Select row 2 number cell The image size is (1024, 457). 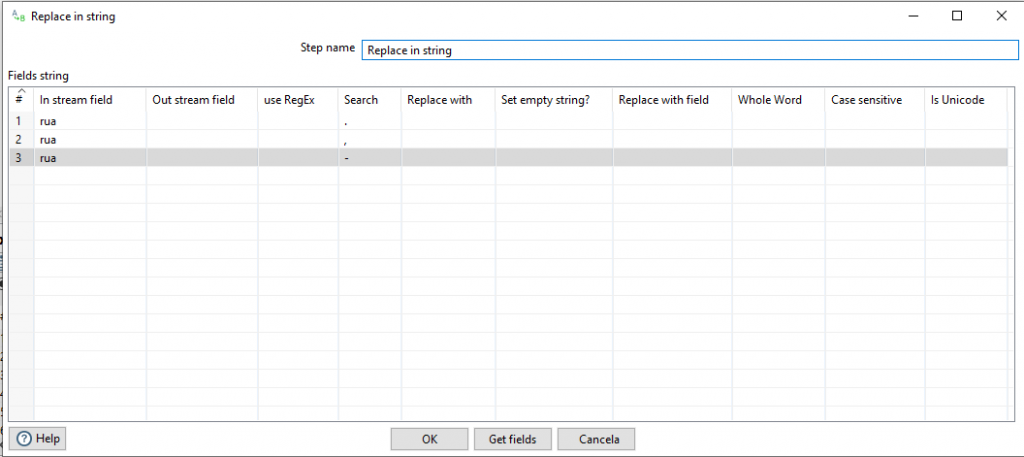click(x=22, y=139)
